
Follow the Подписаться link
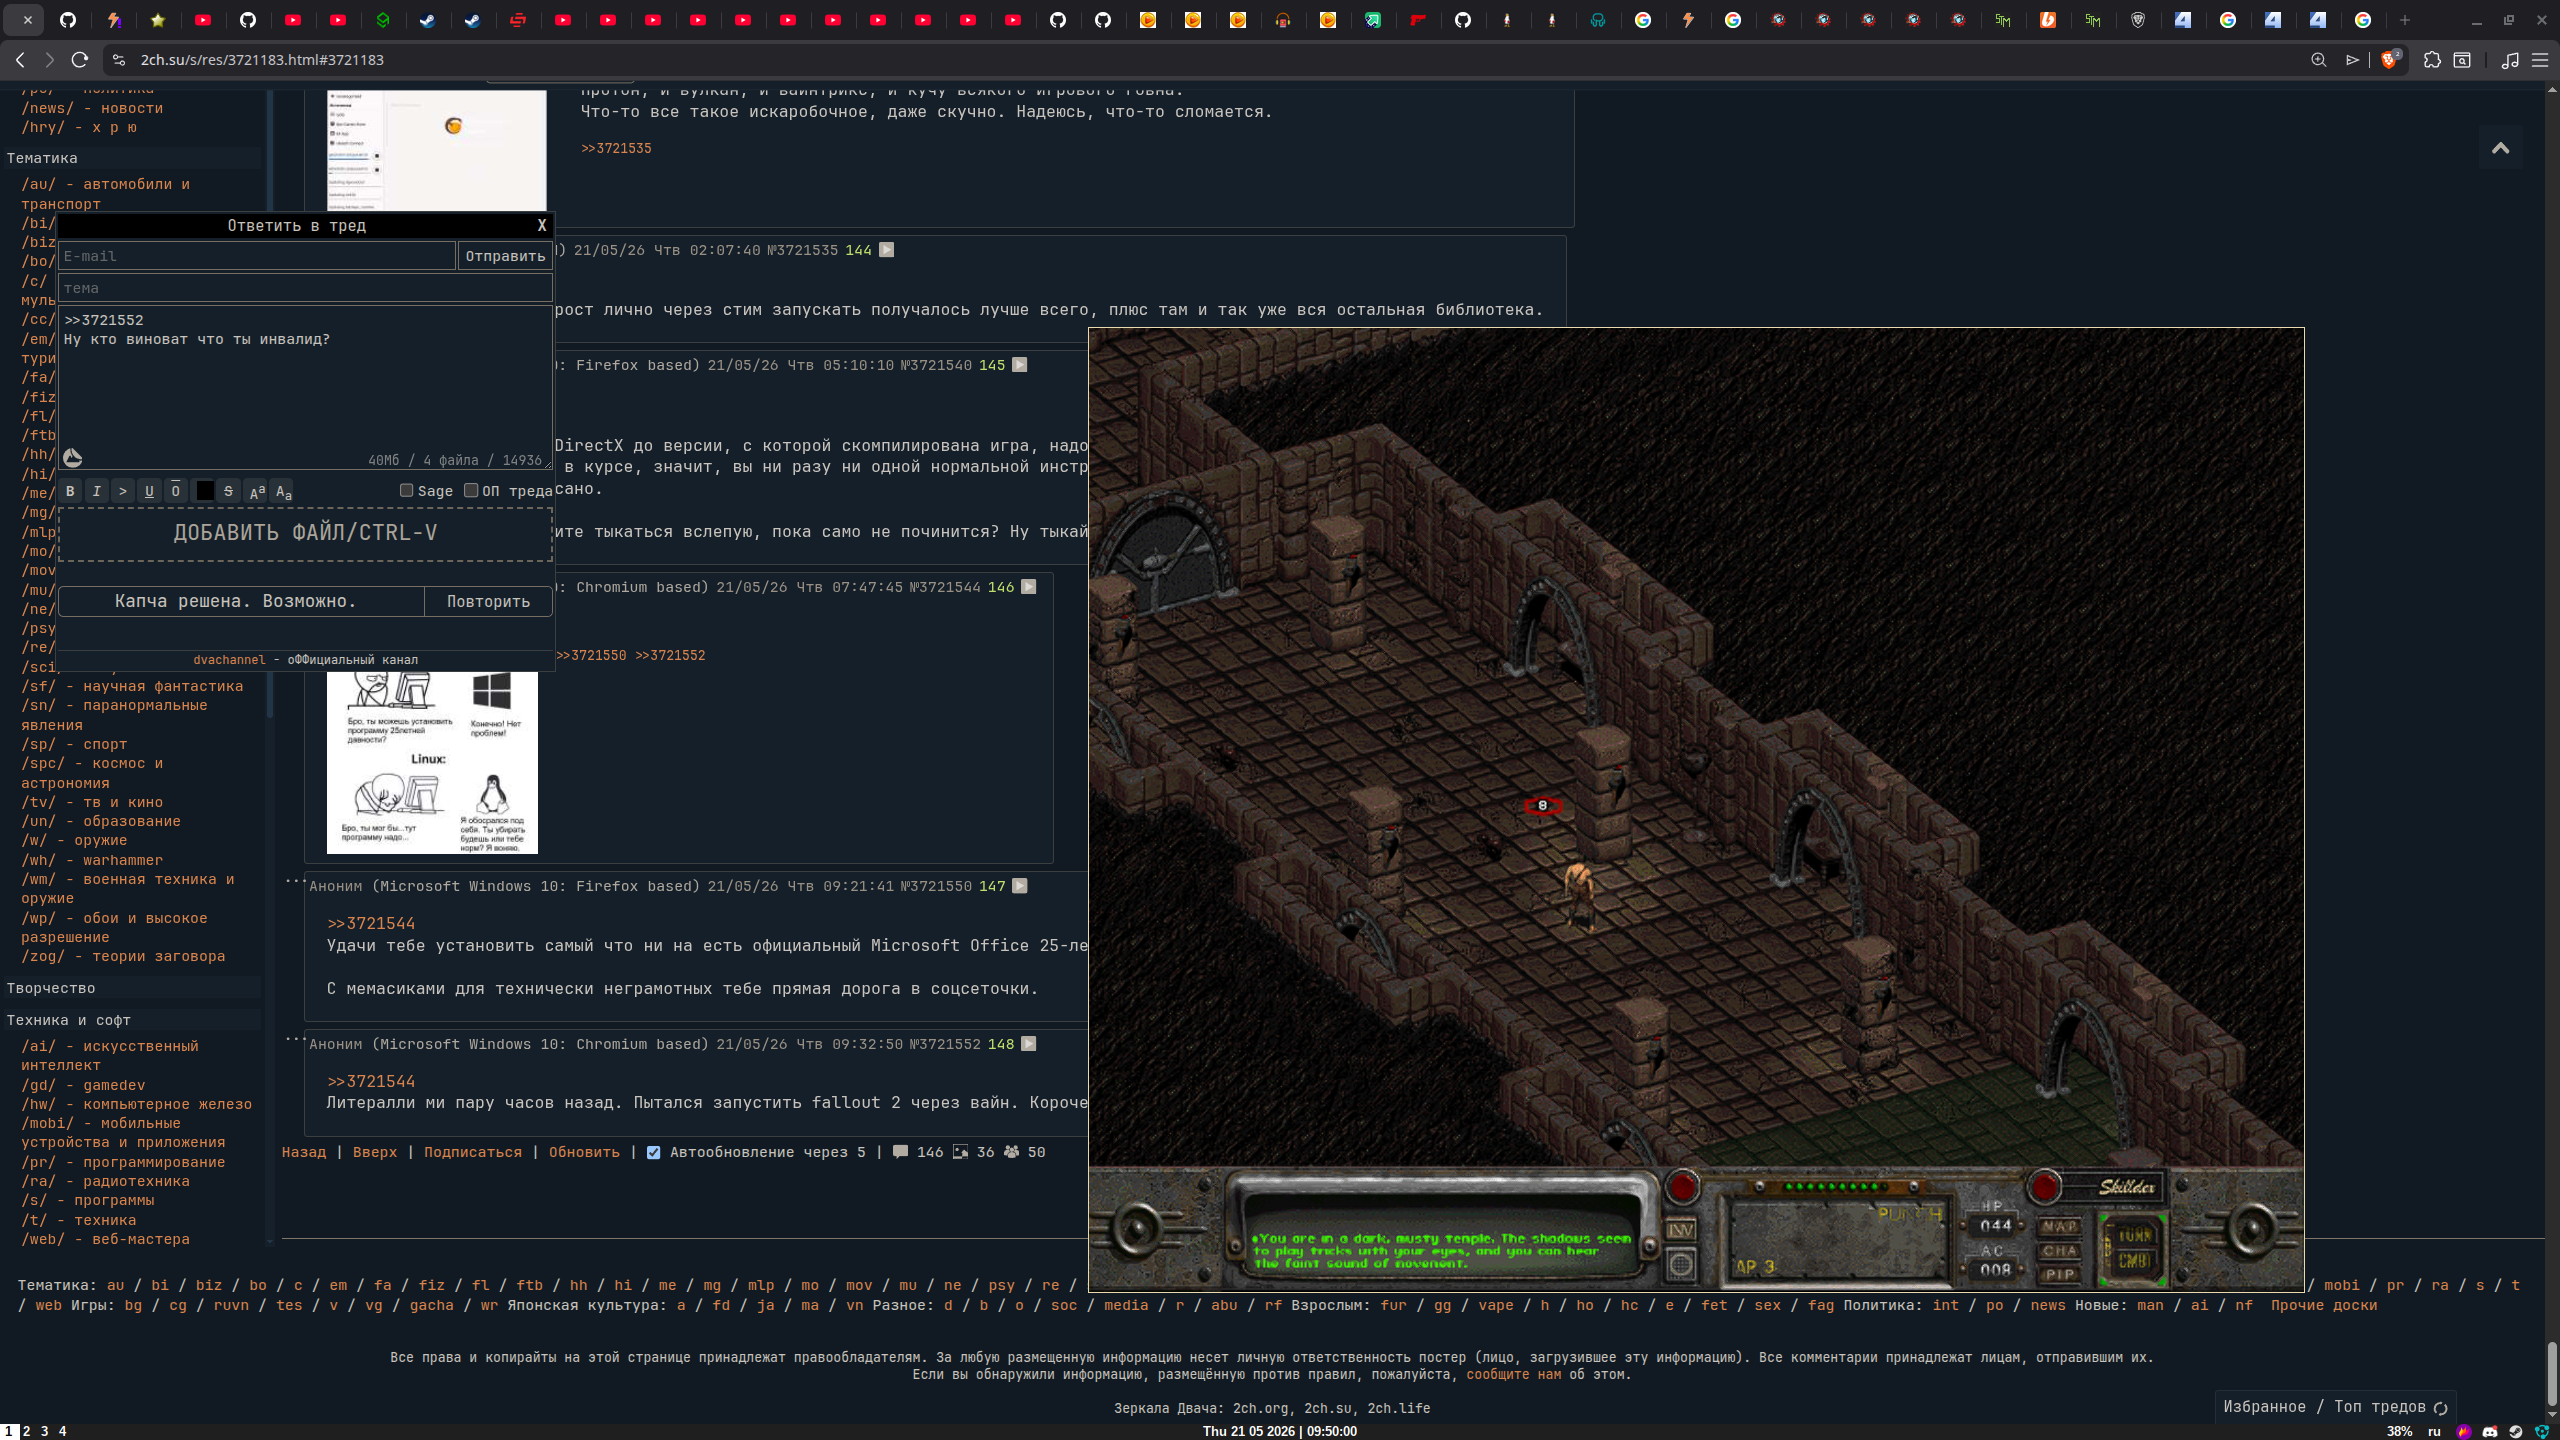point(473,1152)
